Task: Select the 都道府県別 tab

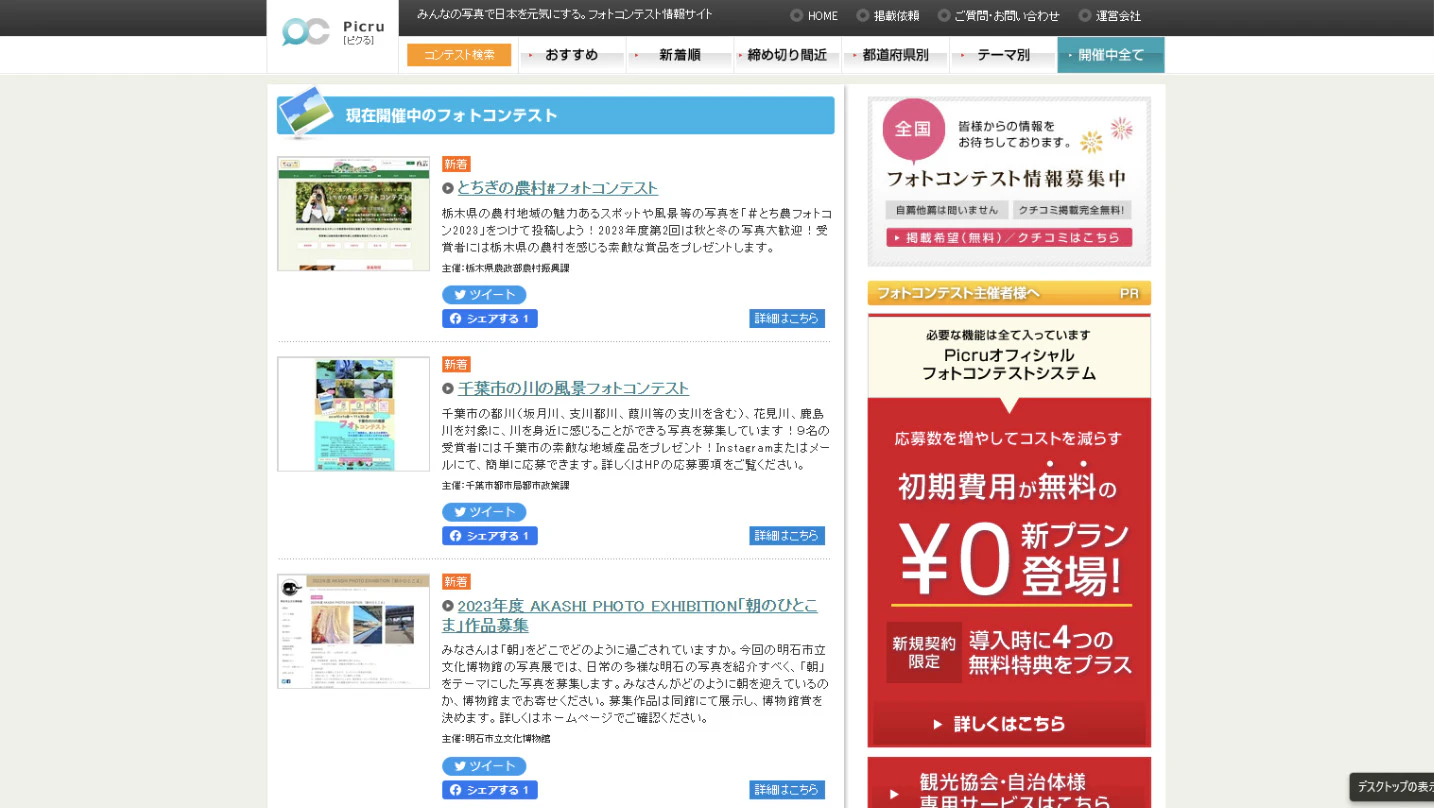Action: [896, 55]
